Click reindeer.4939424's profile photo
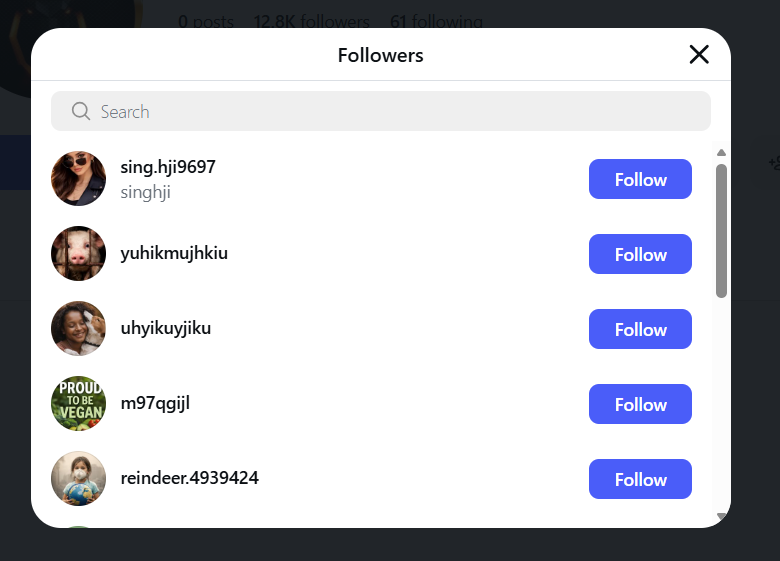780x561 pixels. (78, 479)
